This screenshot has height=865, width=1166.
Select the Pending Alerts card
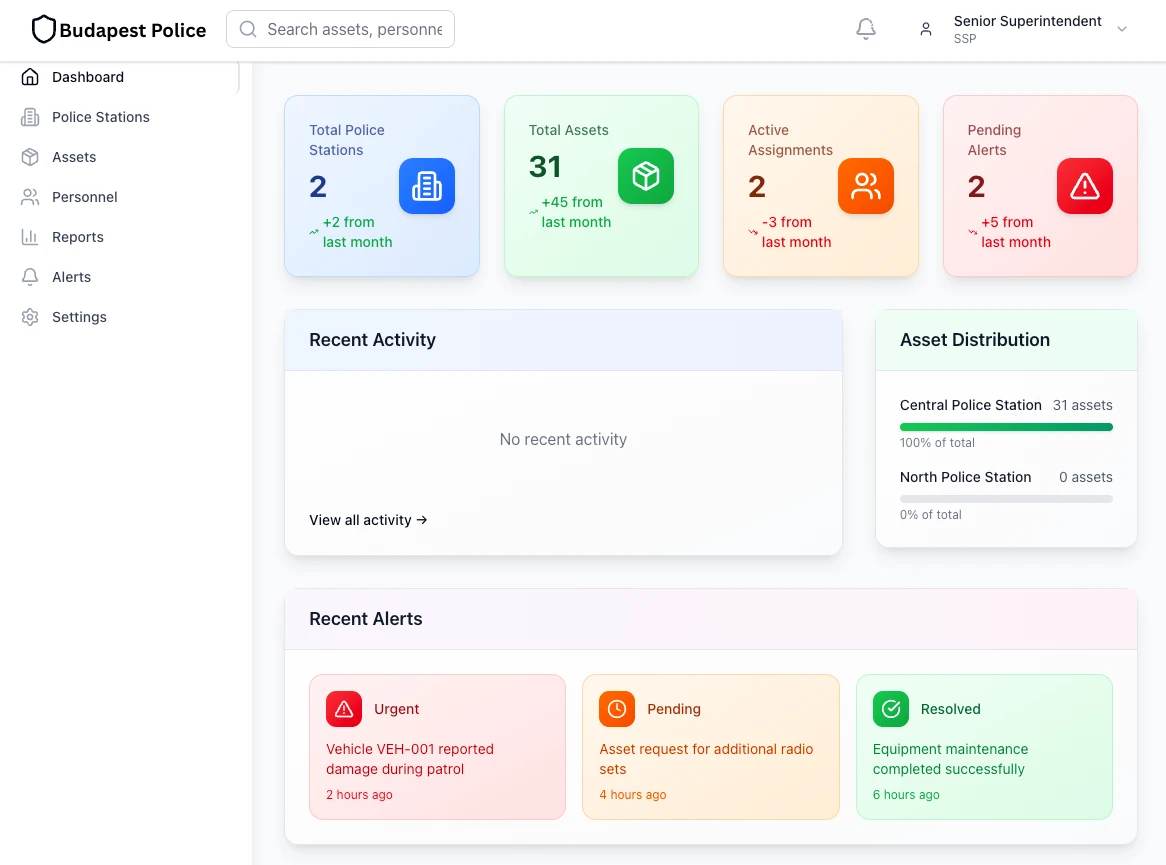1040,186
